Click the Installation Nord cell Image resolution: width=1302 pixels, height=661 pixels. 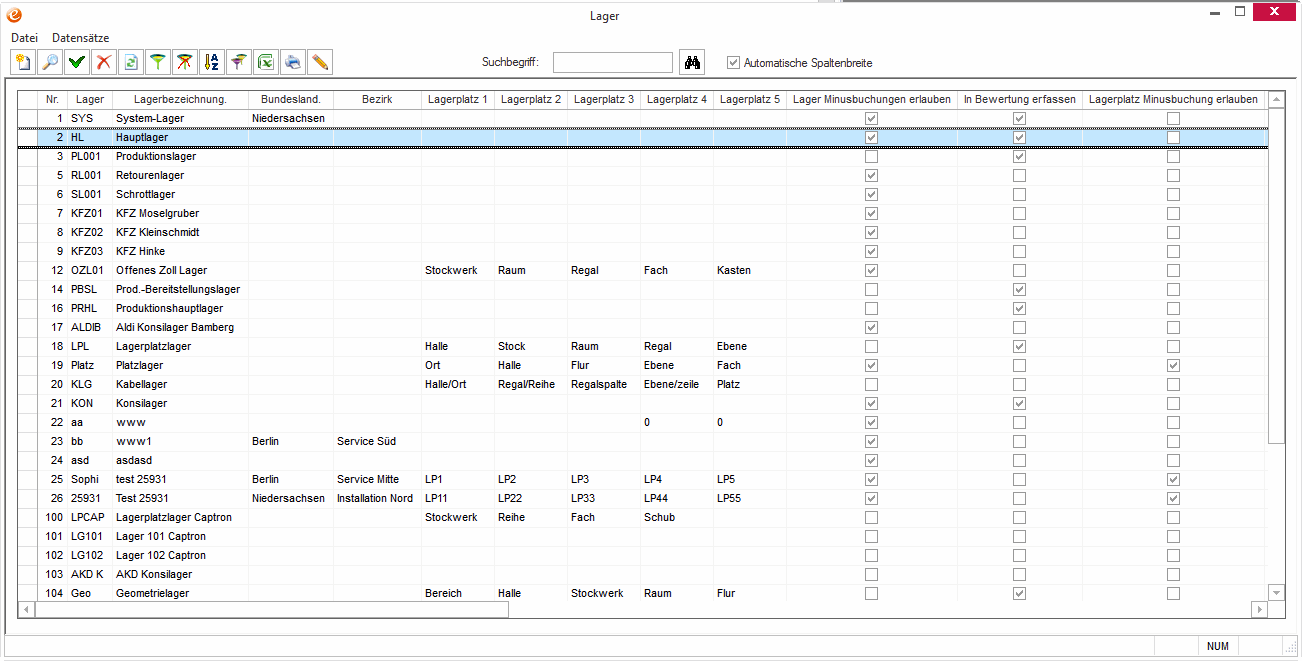(377, 498)
